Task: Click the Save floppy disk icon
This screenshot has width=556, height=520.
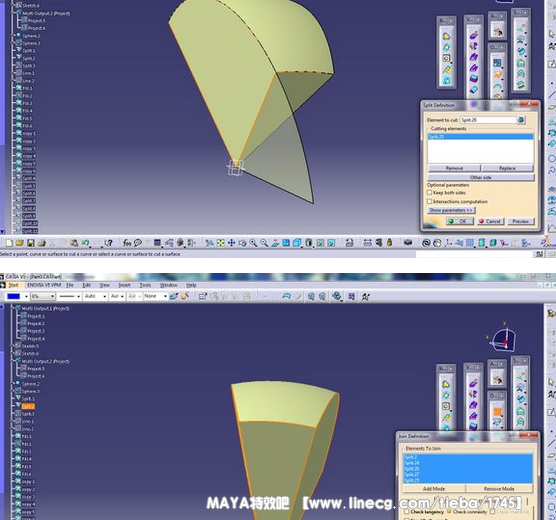Action: tap(31, 243)
